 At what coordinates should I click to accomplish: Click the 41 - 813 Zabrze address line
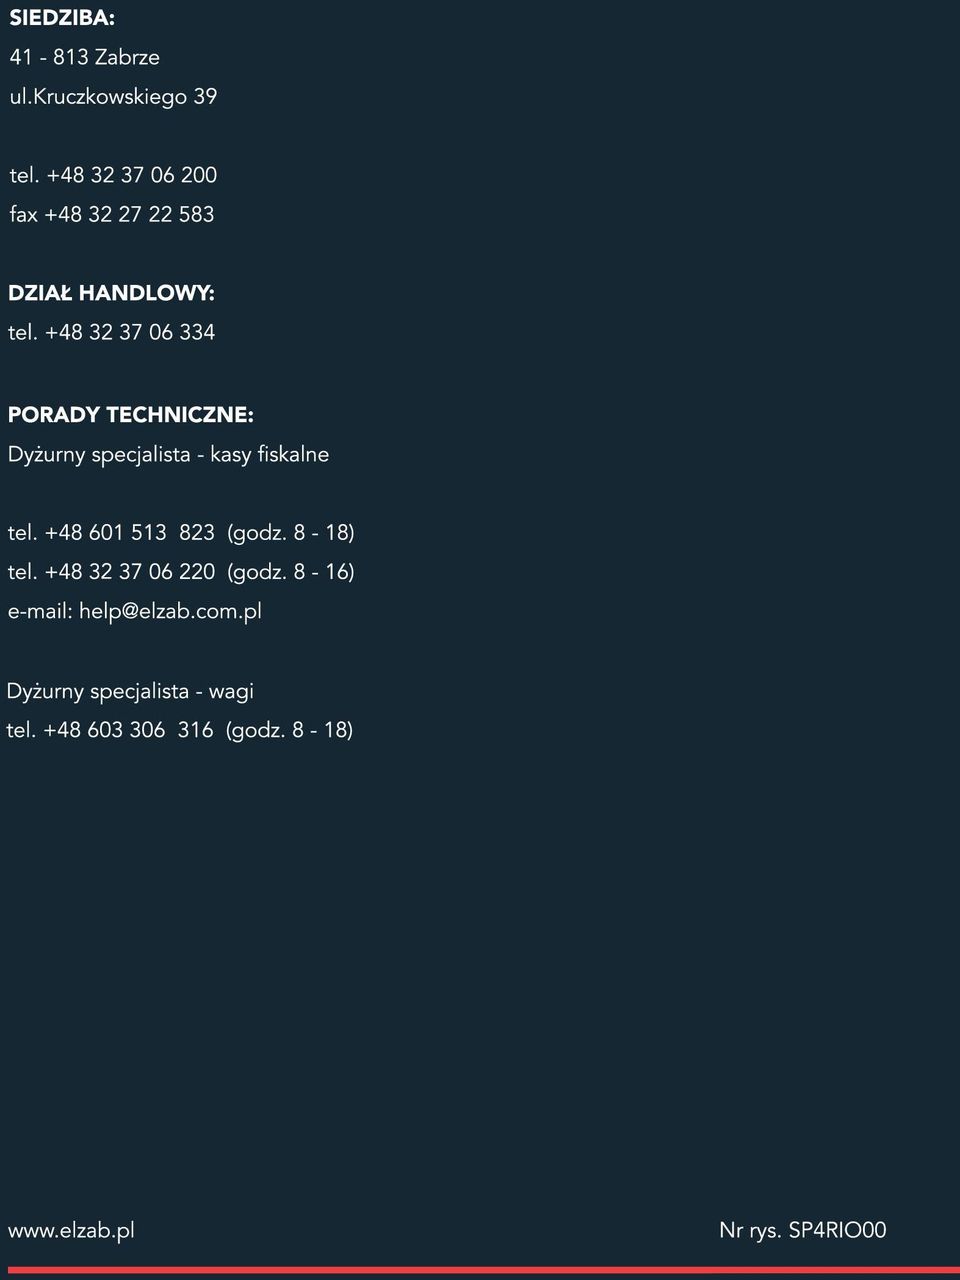point(84,58)
